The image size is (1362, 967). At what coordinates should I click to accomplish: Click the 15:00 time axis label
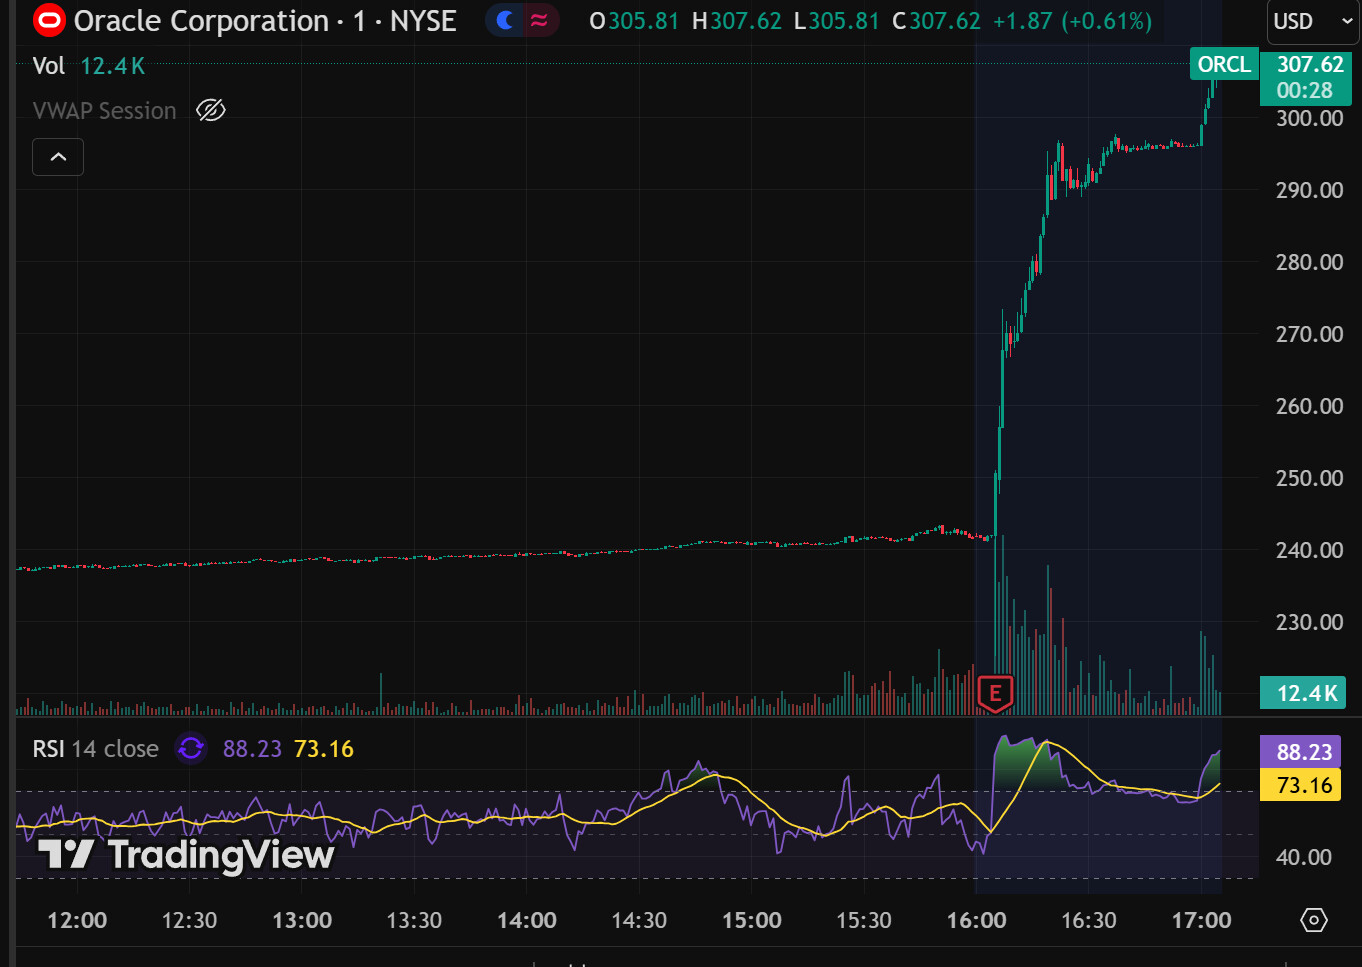pyautogui.click(x=752, y=920)
